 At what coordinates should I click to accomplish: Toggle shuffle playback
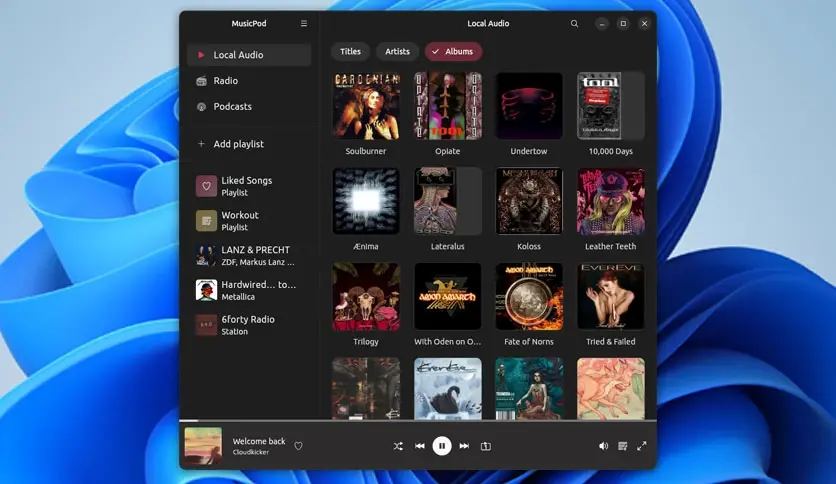click(x=398, y=446)
